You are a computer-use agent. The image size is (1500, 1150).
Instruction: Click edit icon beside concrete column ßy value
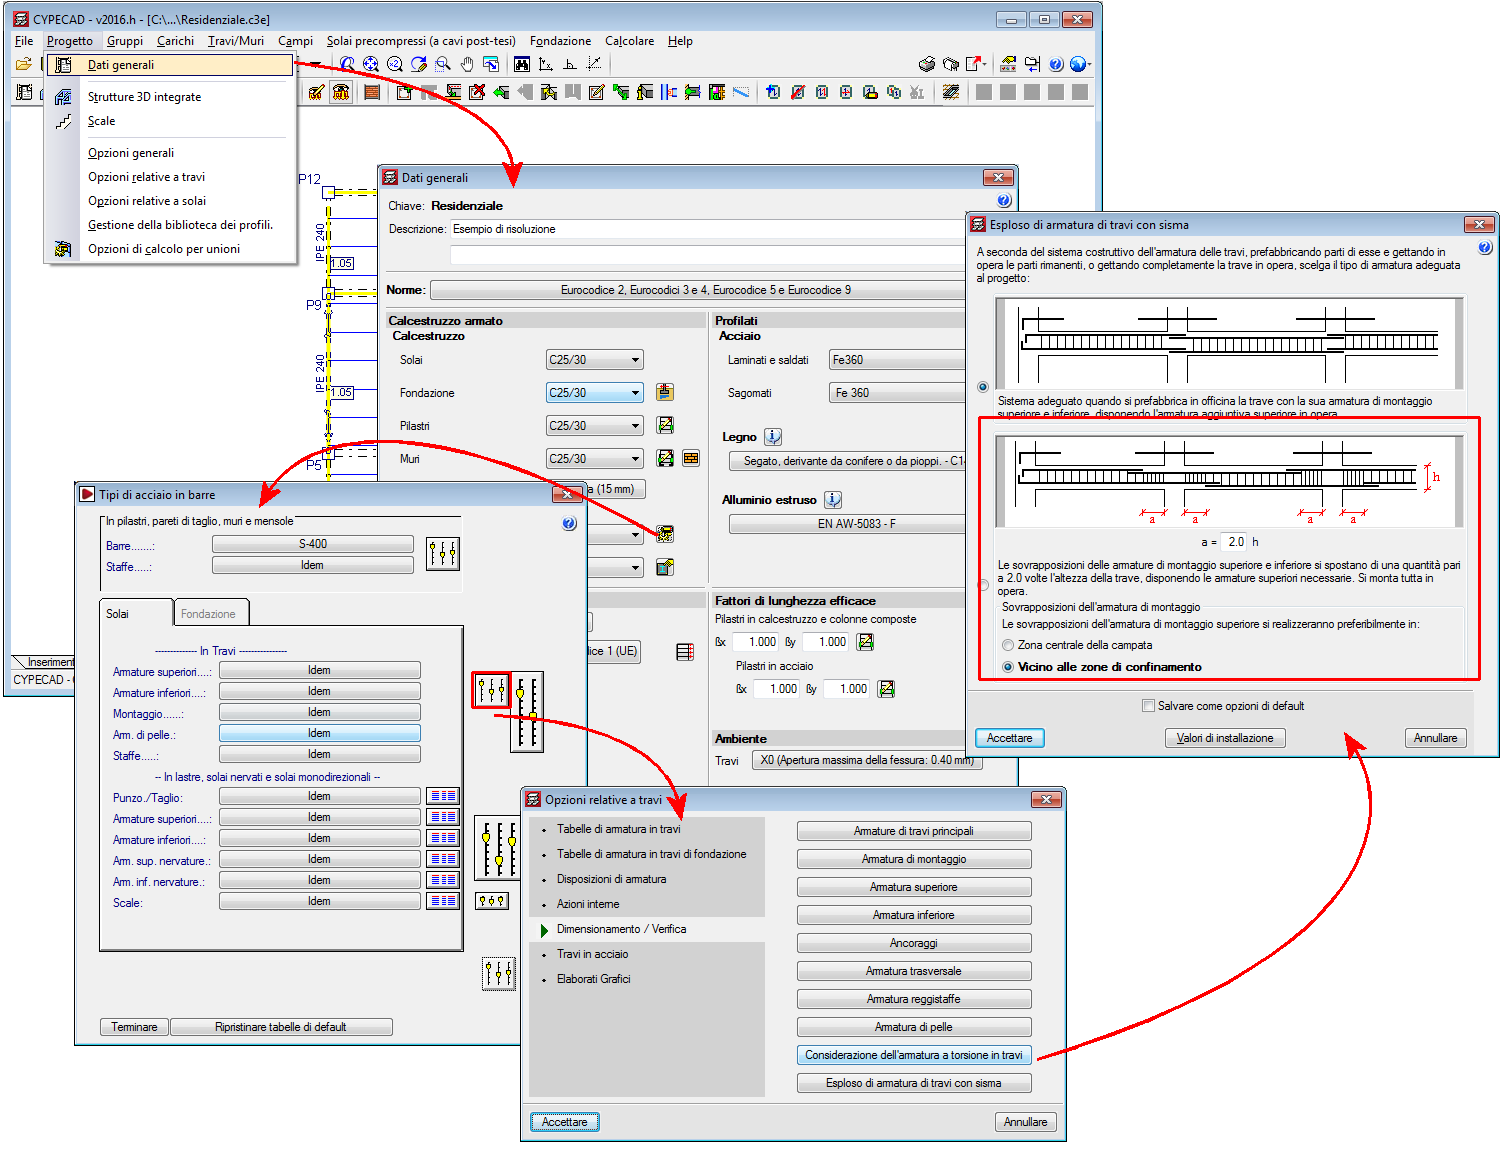866,642
